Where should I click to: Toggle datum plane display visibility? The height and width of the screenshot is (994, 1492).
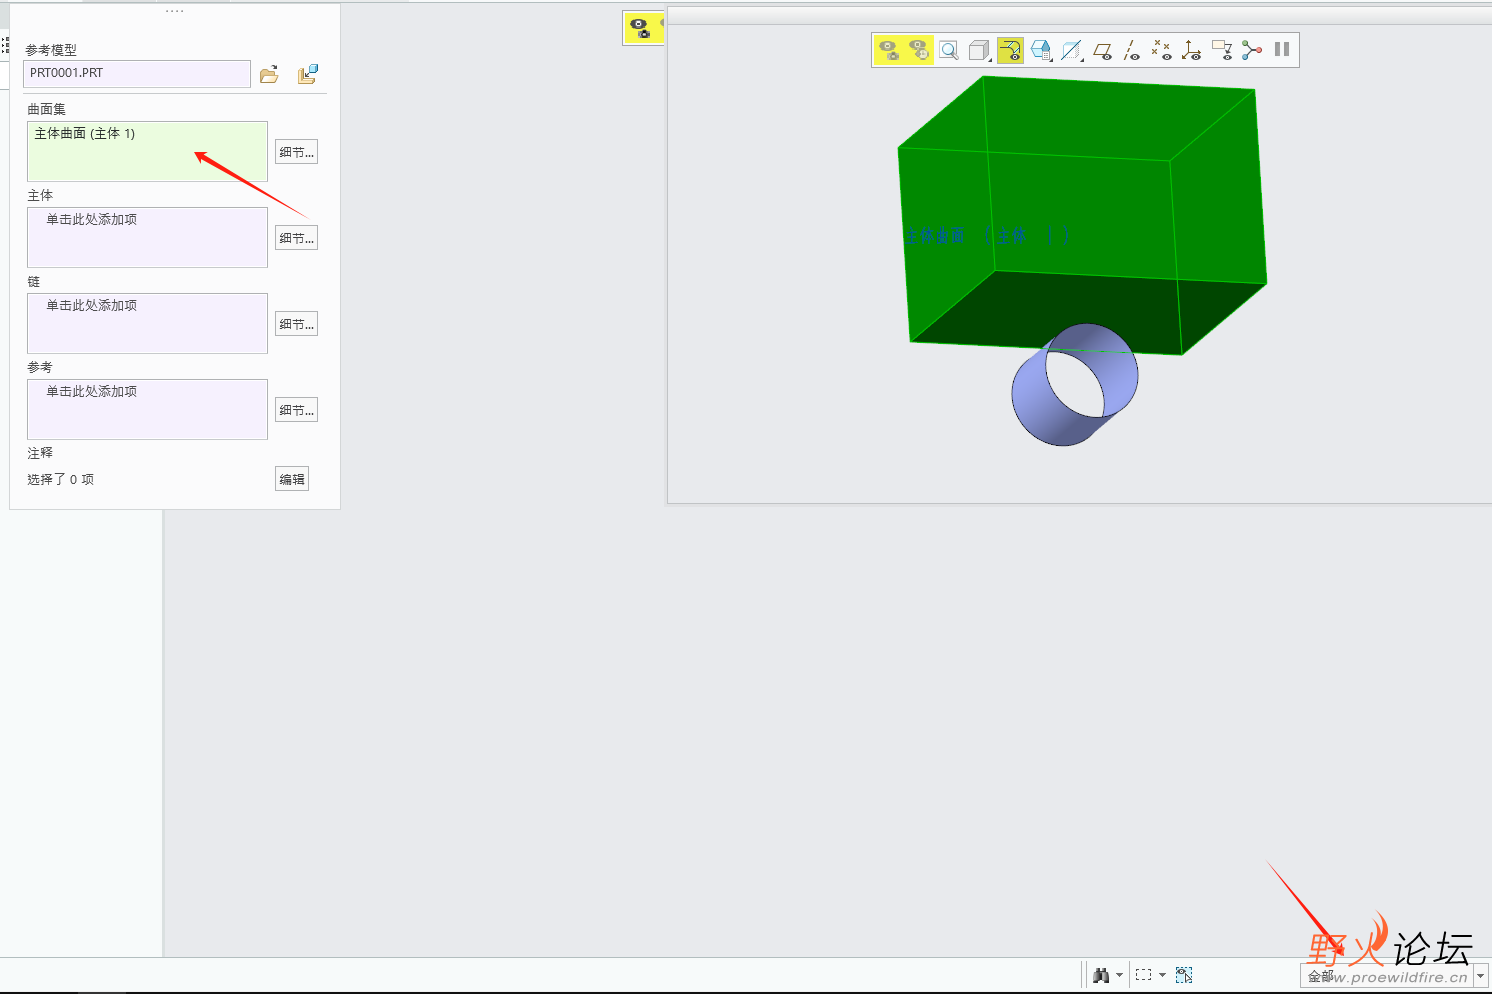pos(1102,50)
